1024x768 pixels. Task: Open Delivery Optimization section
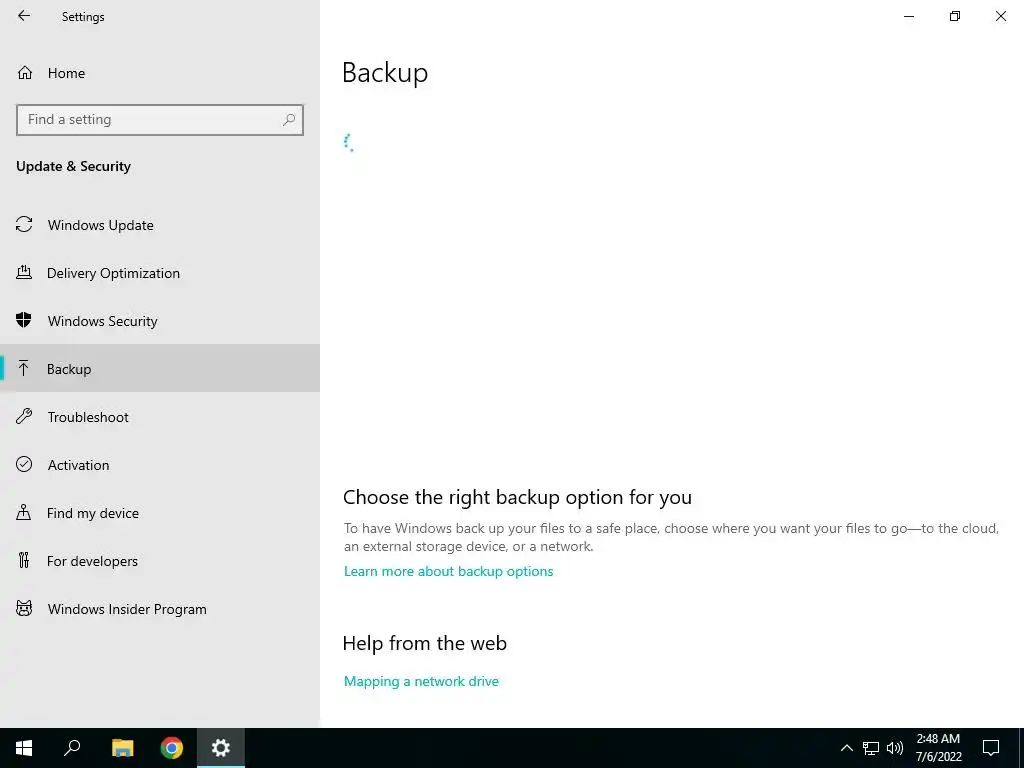160,273
